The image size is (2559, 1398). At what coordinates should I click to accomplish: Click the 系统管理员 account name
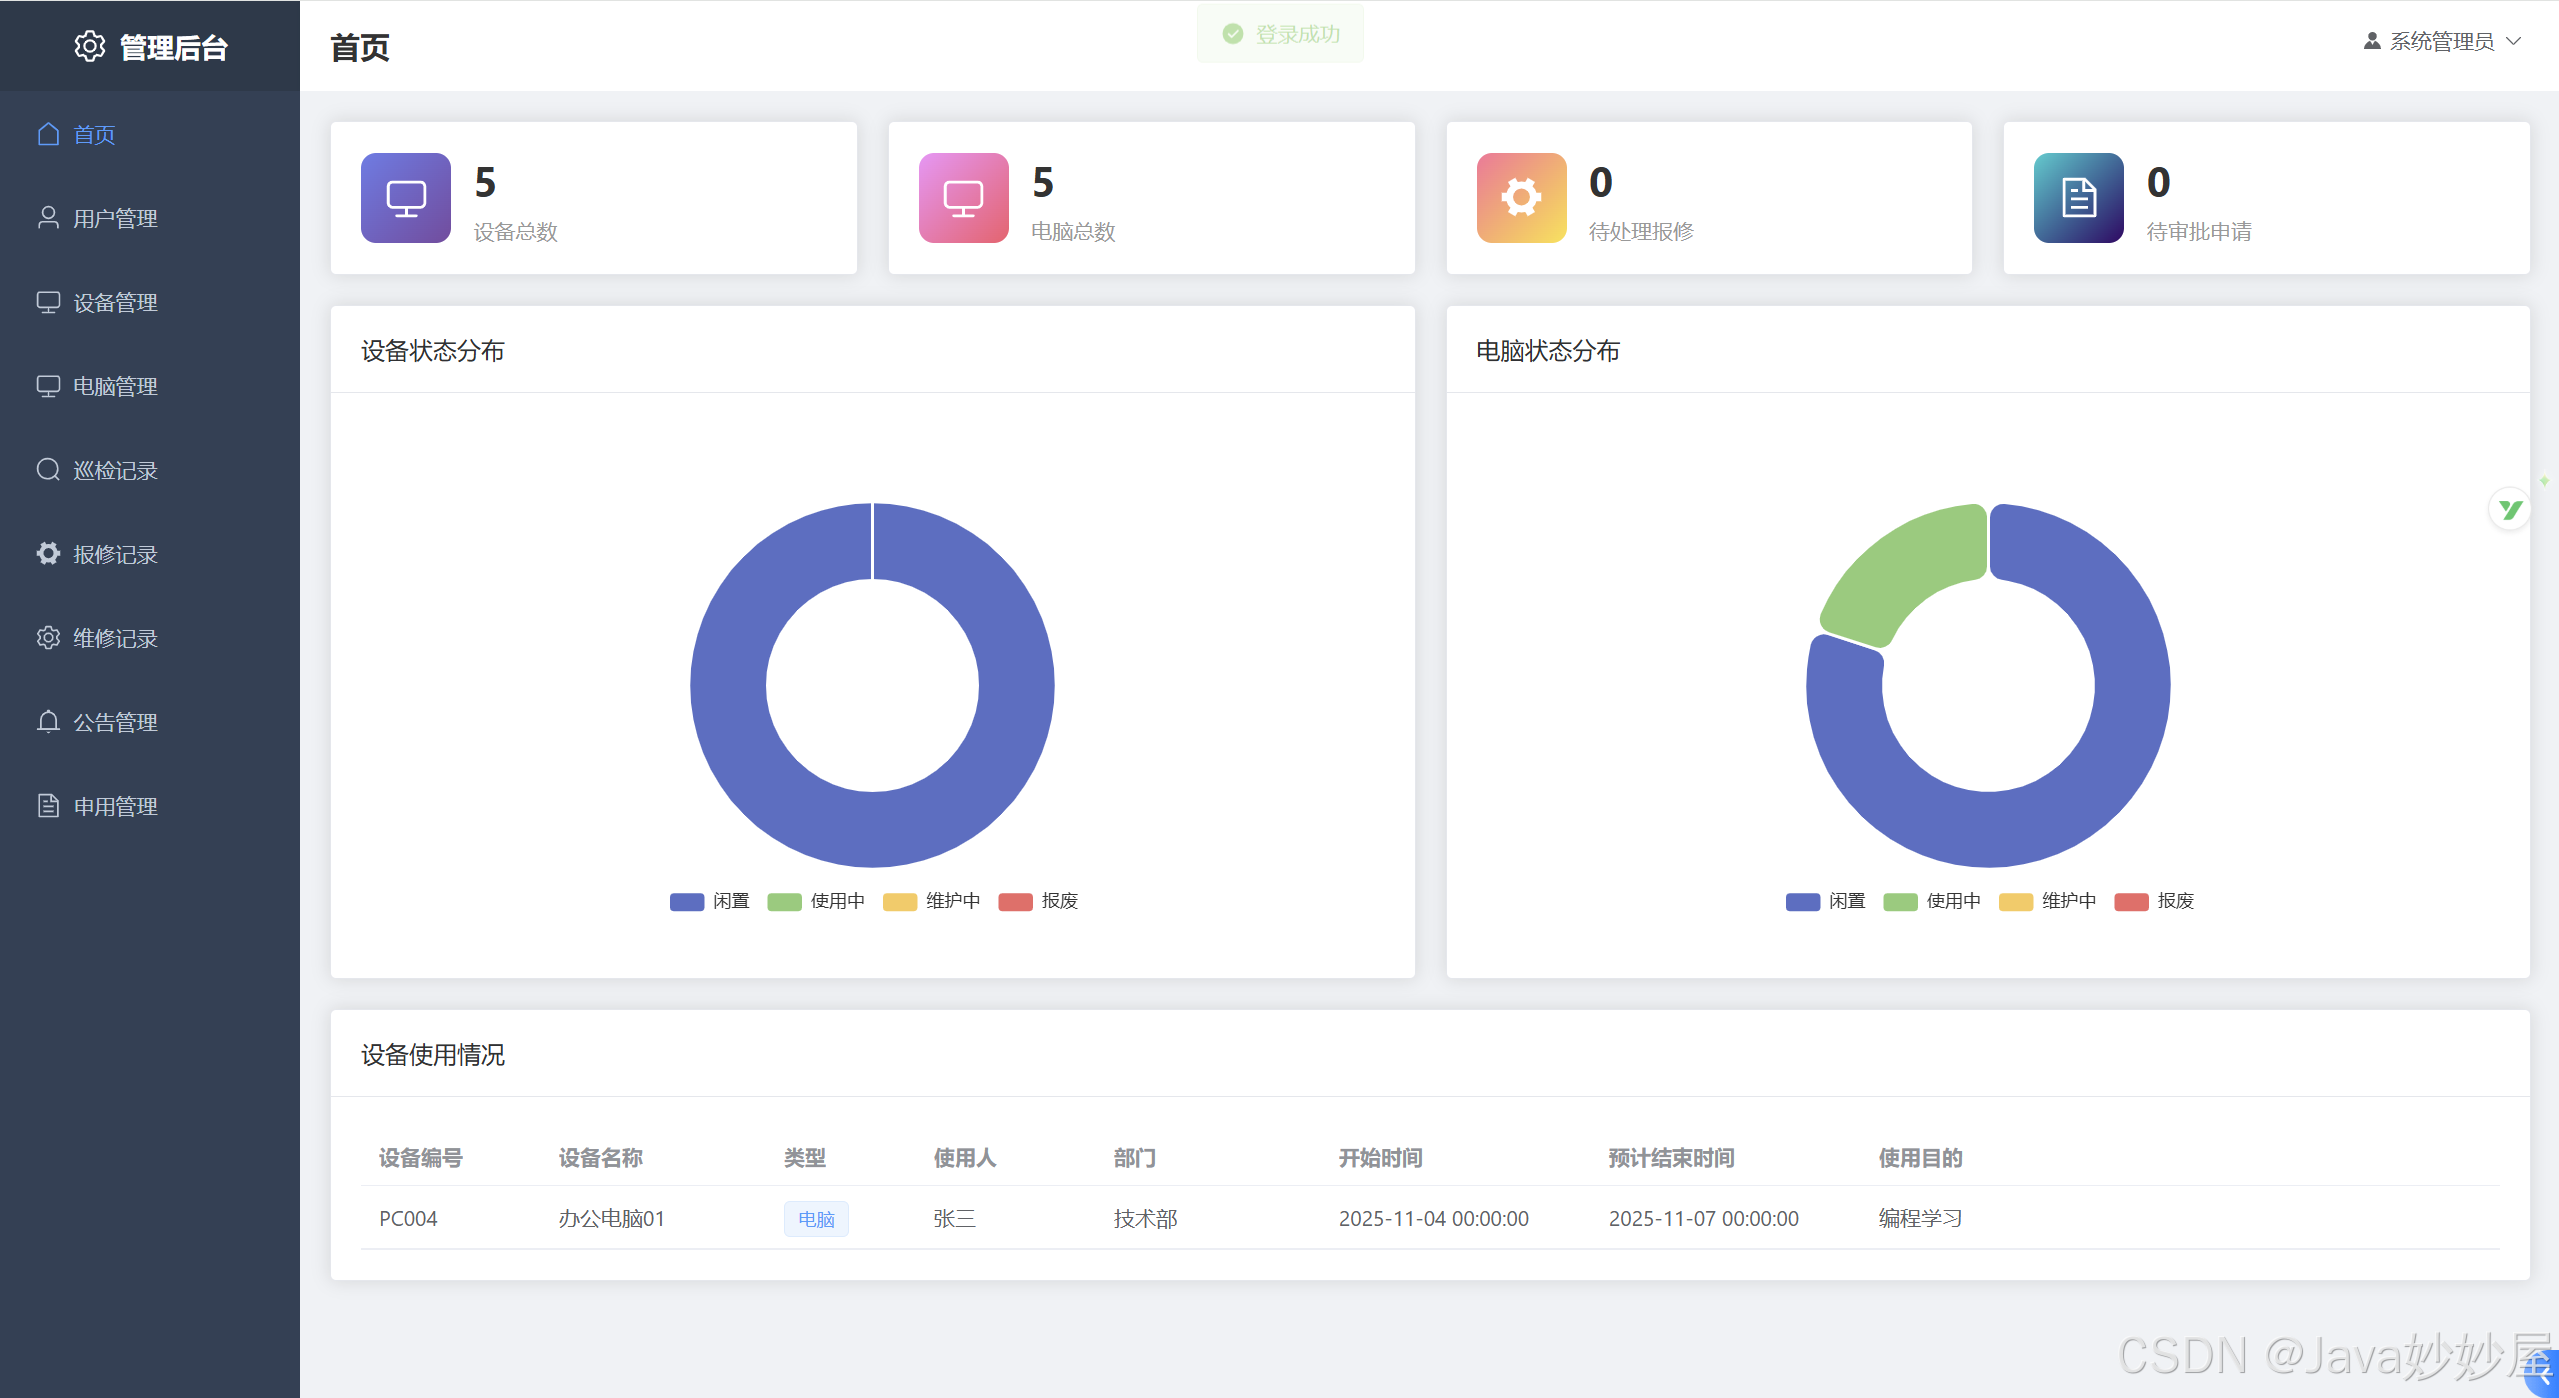point(2442,41)
